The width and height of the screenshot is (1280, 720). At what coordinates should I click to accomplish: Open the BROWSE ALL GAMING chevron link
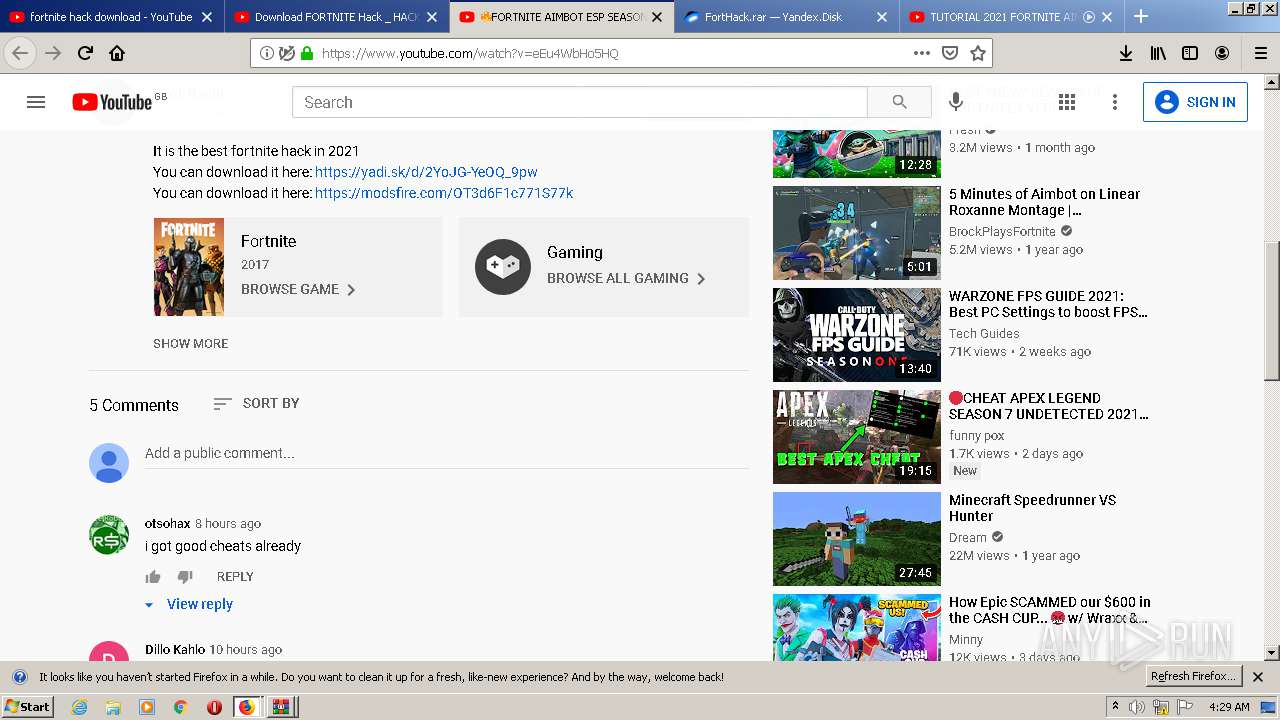[626, 278]
